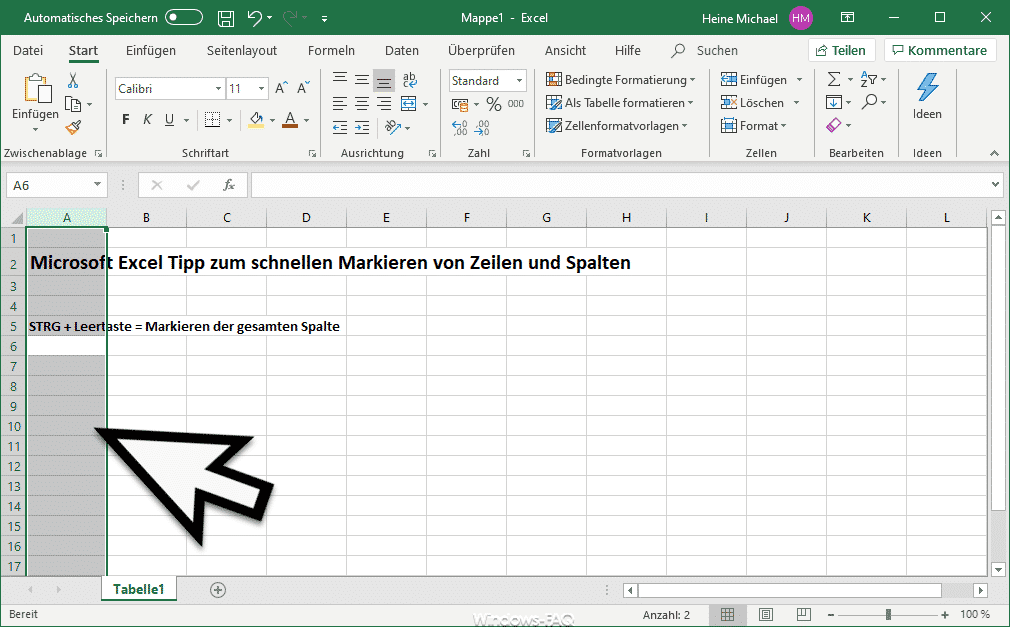Apply red font color A

coord(290,119)
